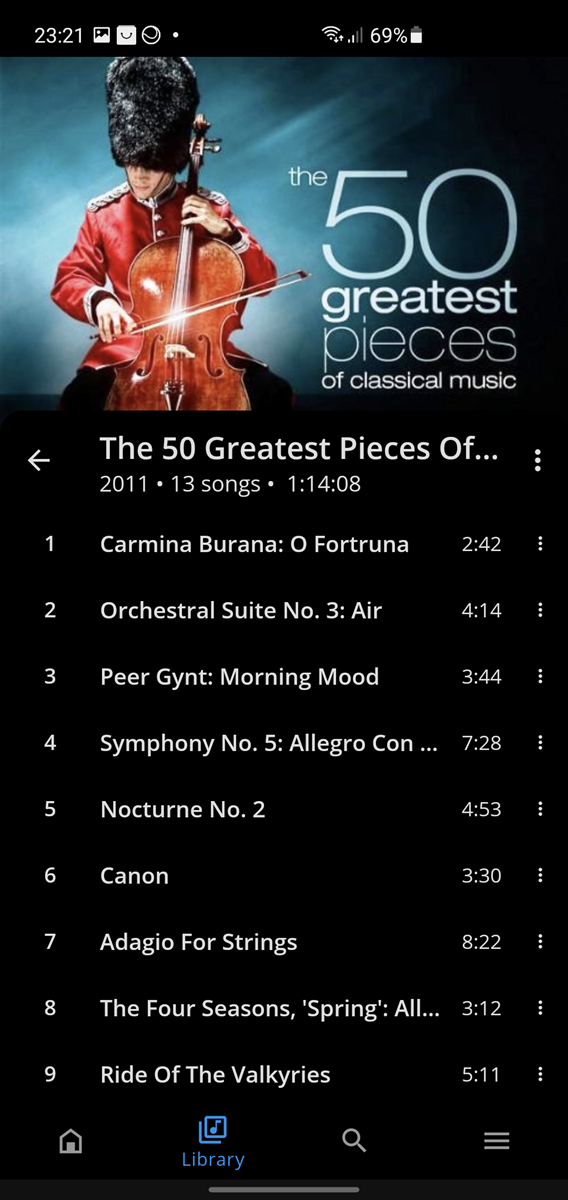Play The Four Seasons, 'Spring' track

(269, 1008)
